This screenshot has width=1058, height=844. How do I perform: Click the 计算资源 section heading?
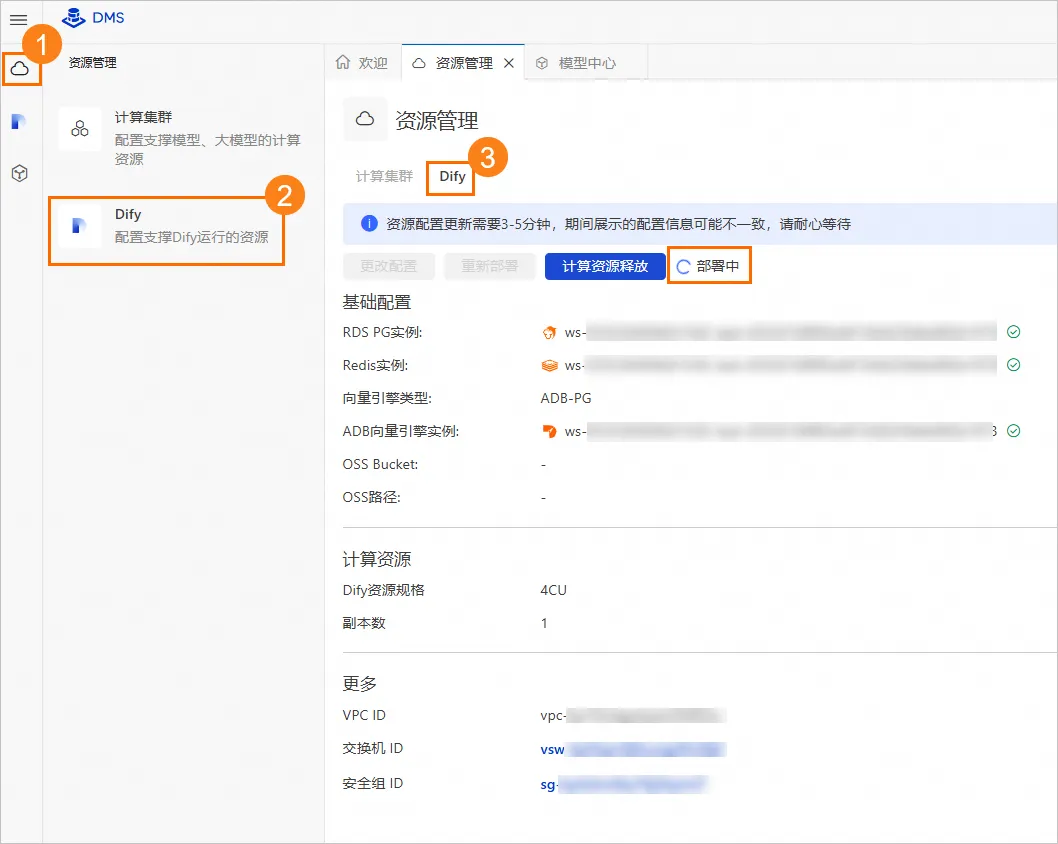(x=377, y=559)
